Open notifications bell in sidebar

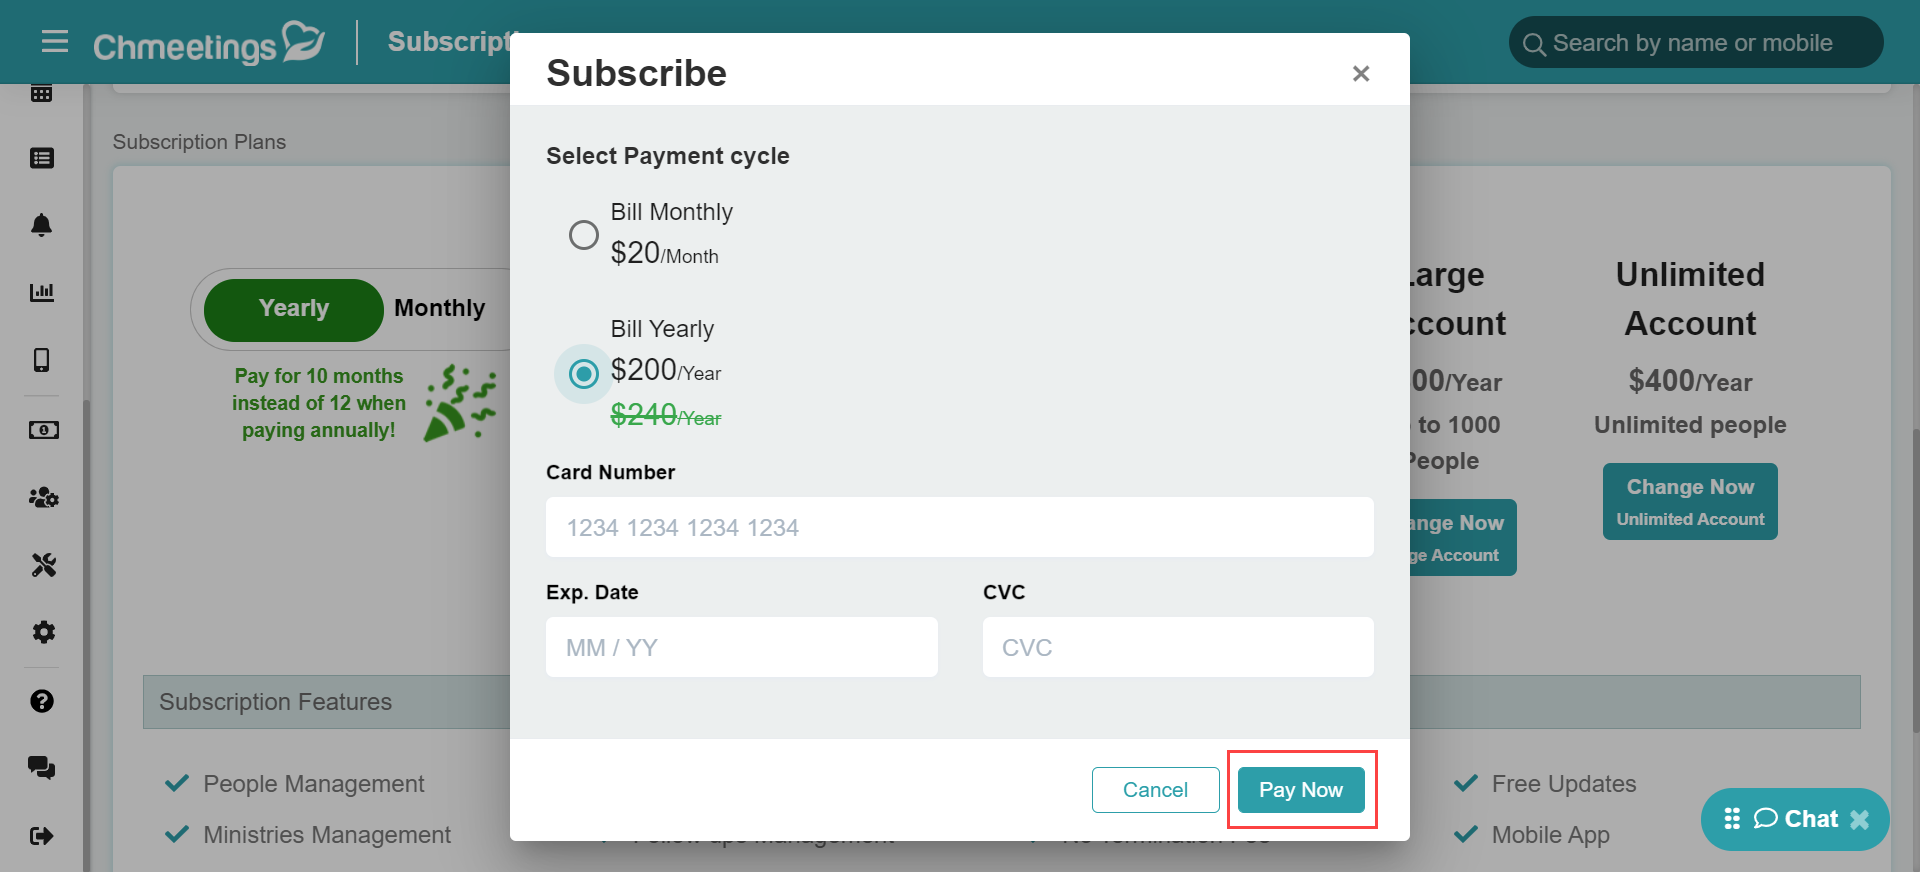[41, 225]
